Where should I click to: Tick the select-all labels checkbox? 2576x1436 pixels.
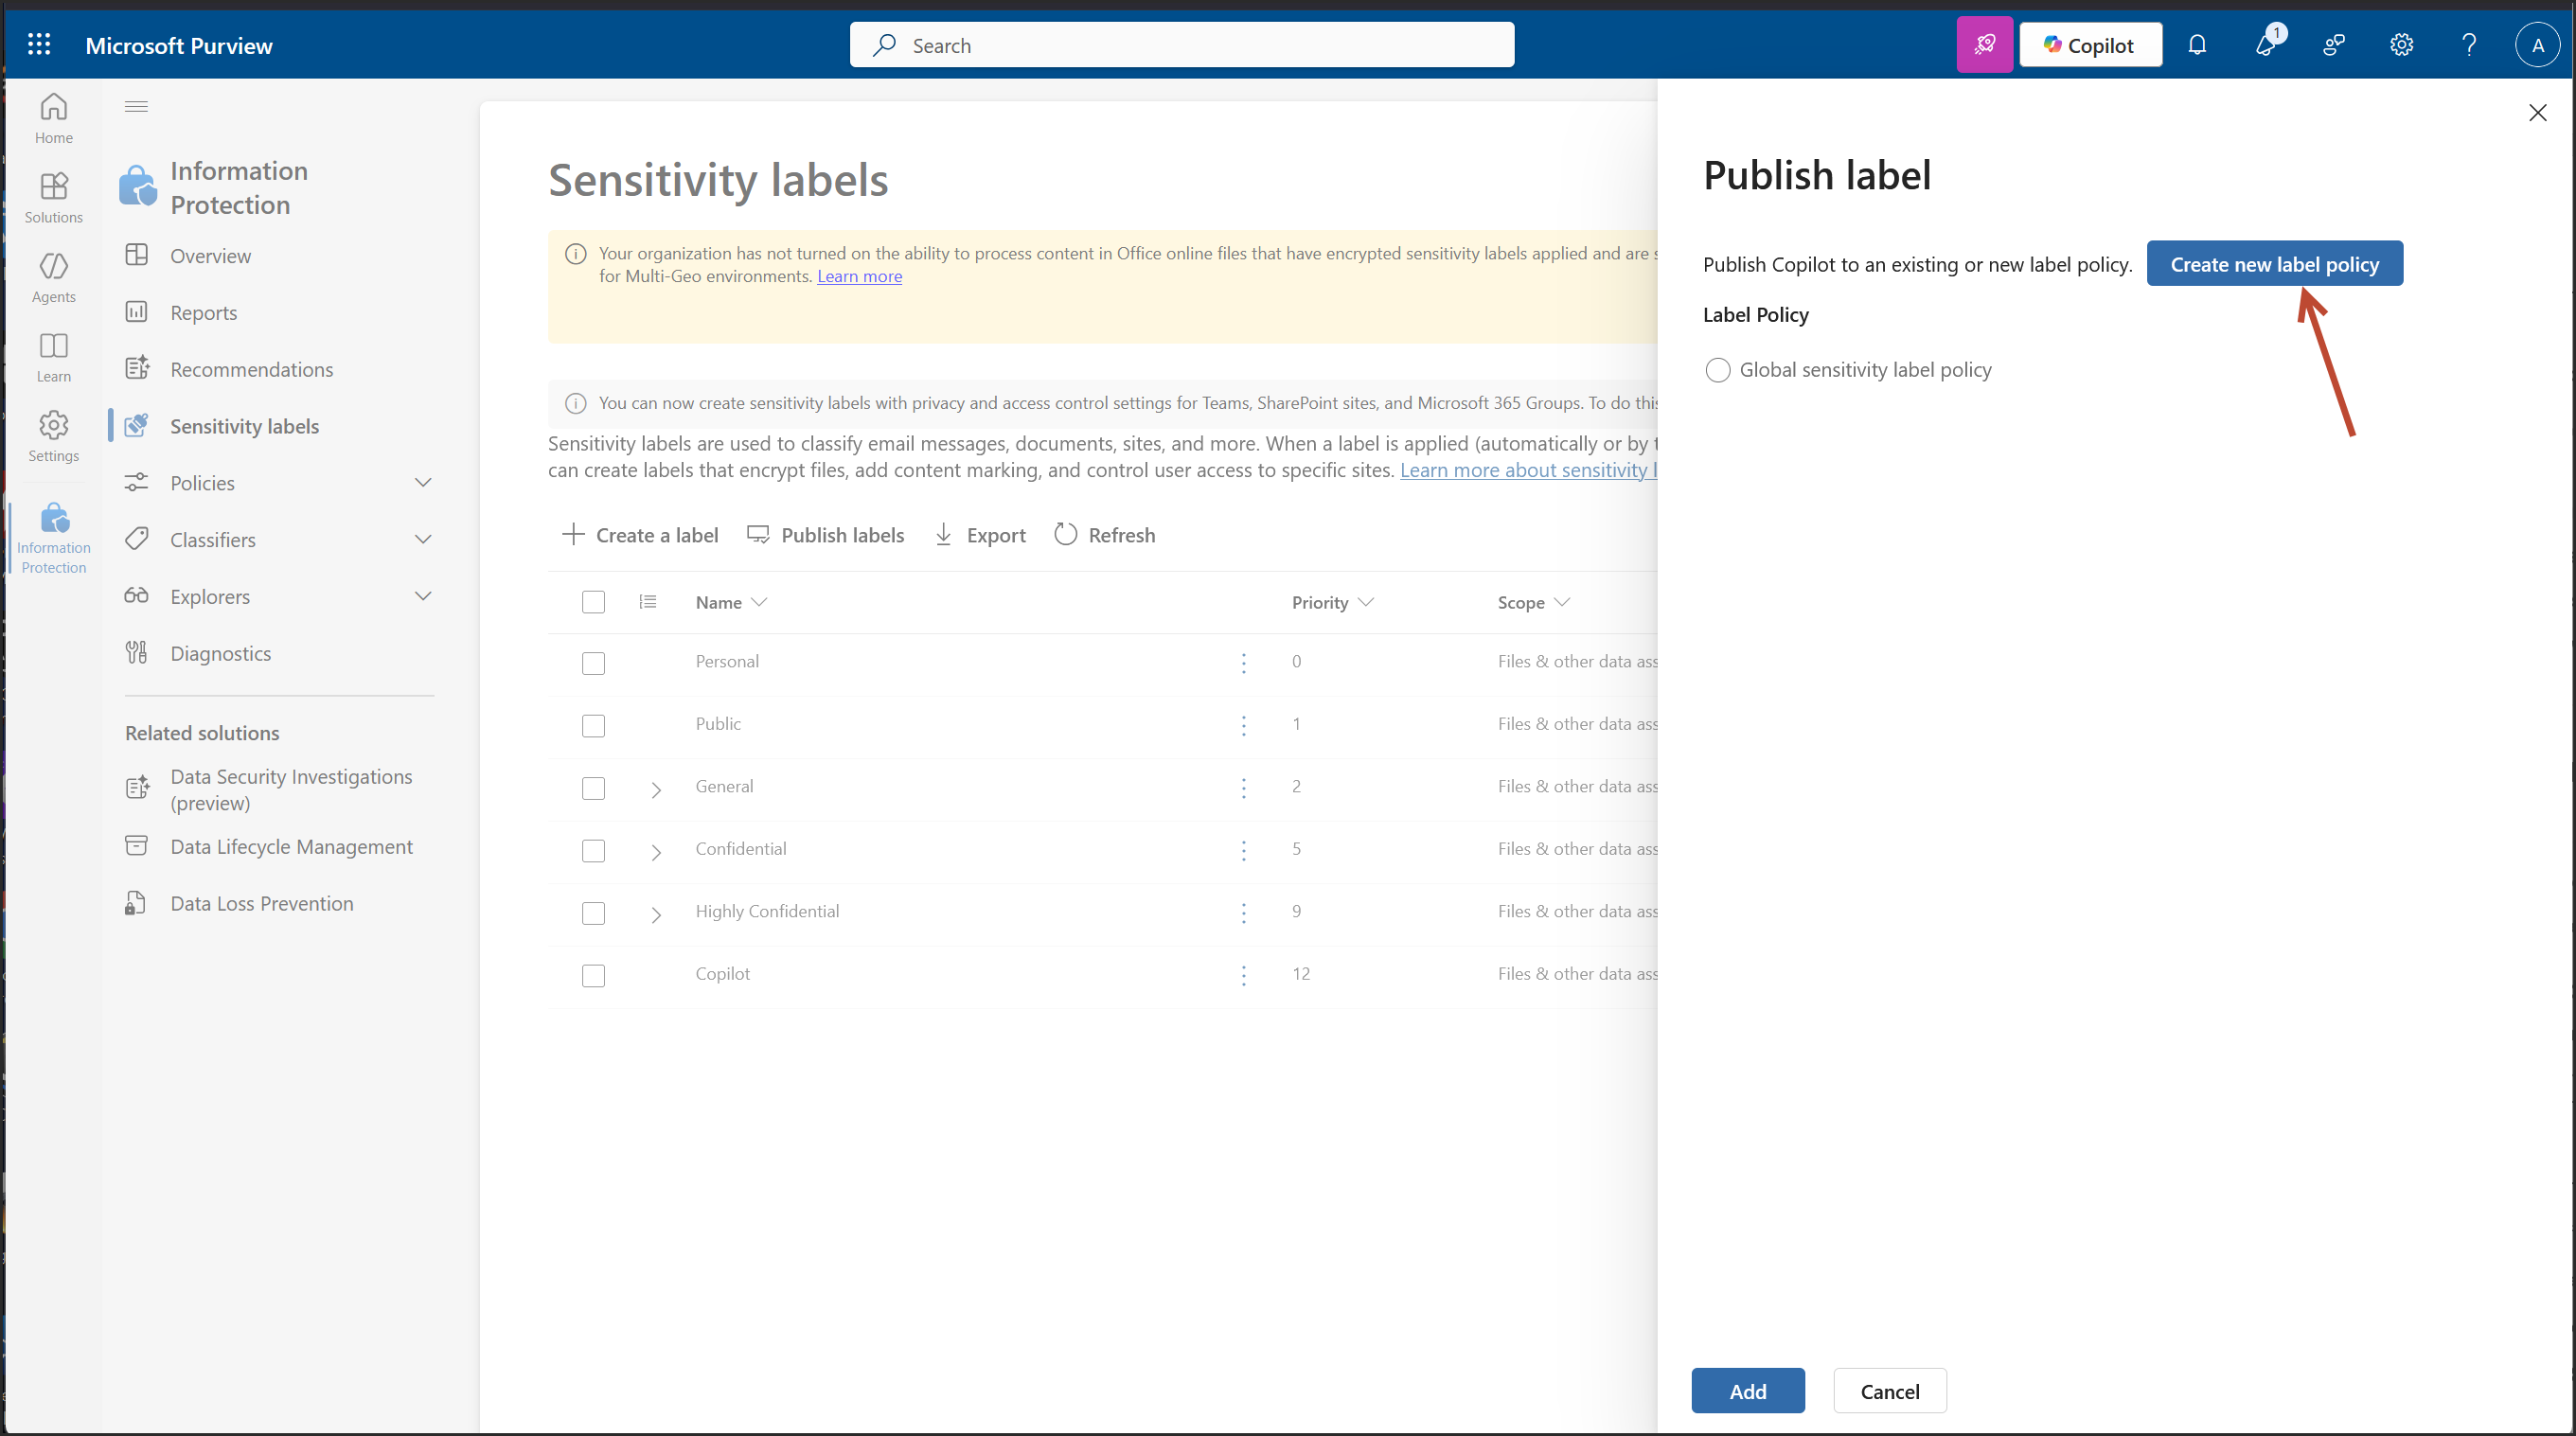593,602
